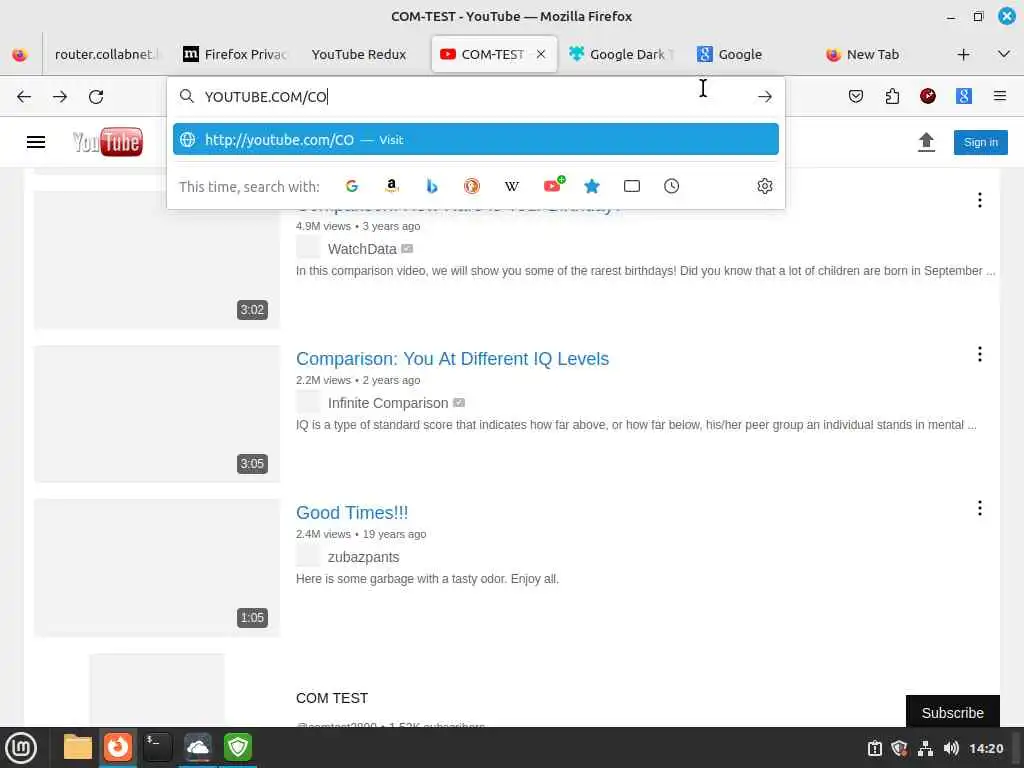
Task: Switch to the Google Dark tab
Action: coord(620,54)
